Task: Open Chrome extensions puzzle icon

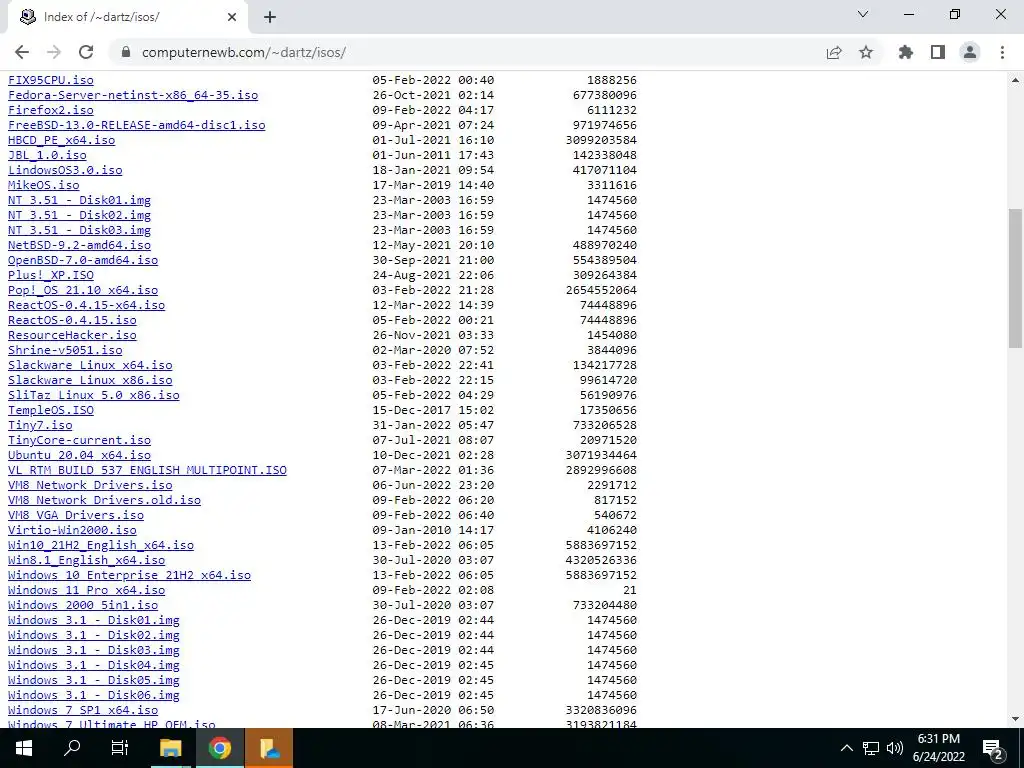Action: tap(906, 52)
